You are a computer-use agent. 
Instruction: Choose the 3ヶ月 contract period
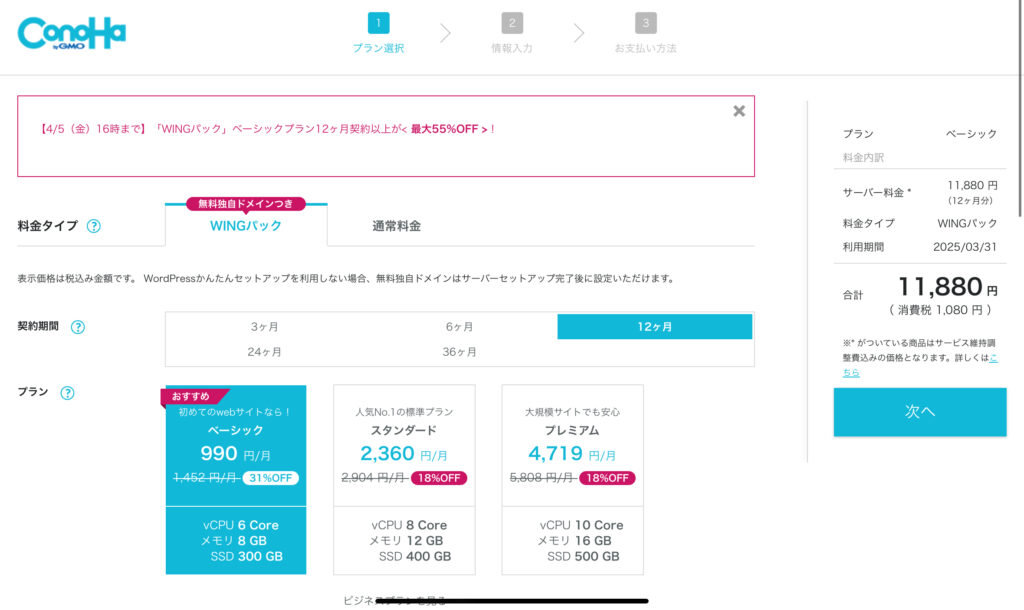coord(264,327)
